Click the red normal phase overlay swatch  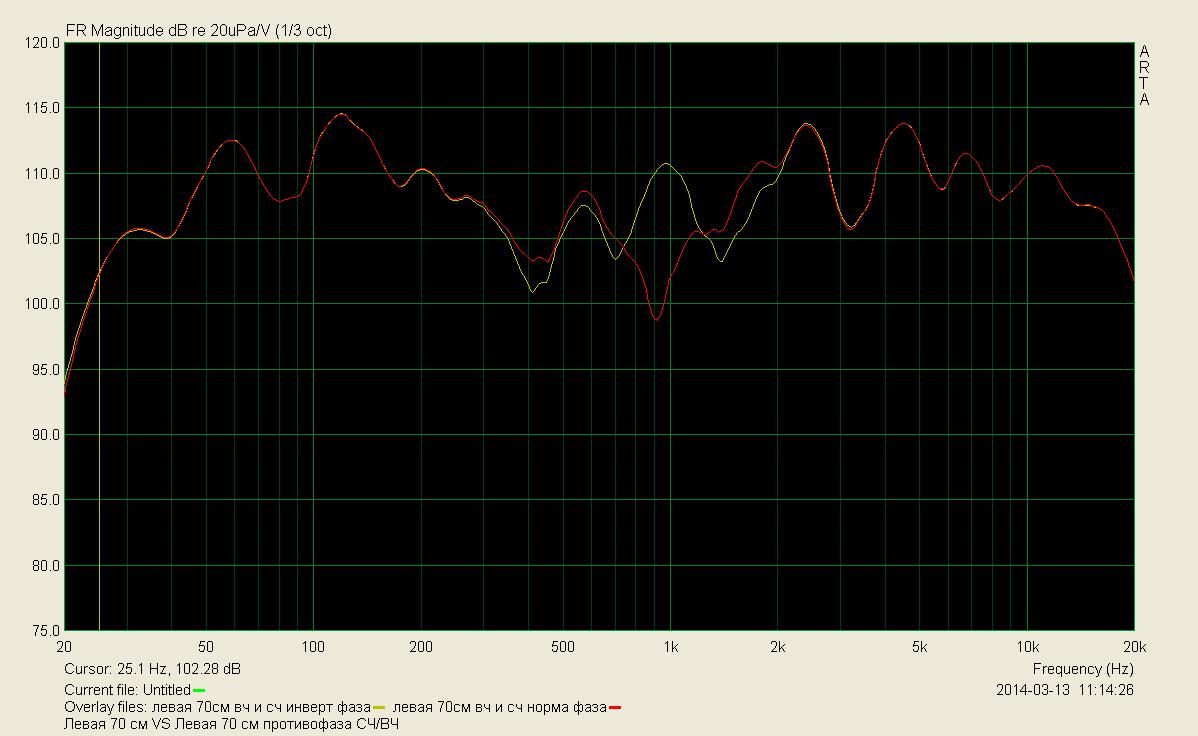[x=615, y=709]
